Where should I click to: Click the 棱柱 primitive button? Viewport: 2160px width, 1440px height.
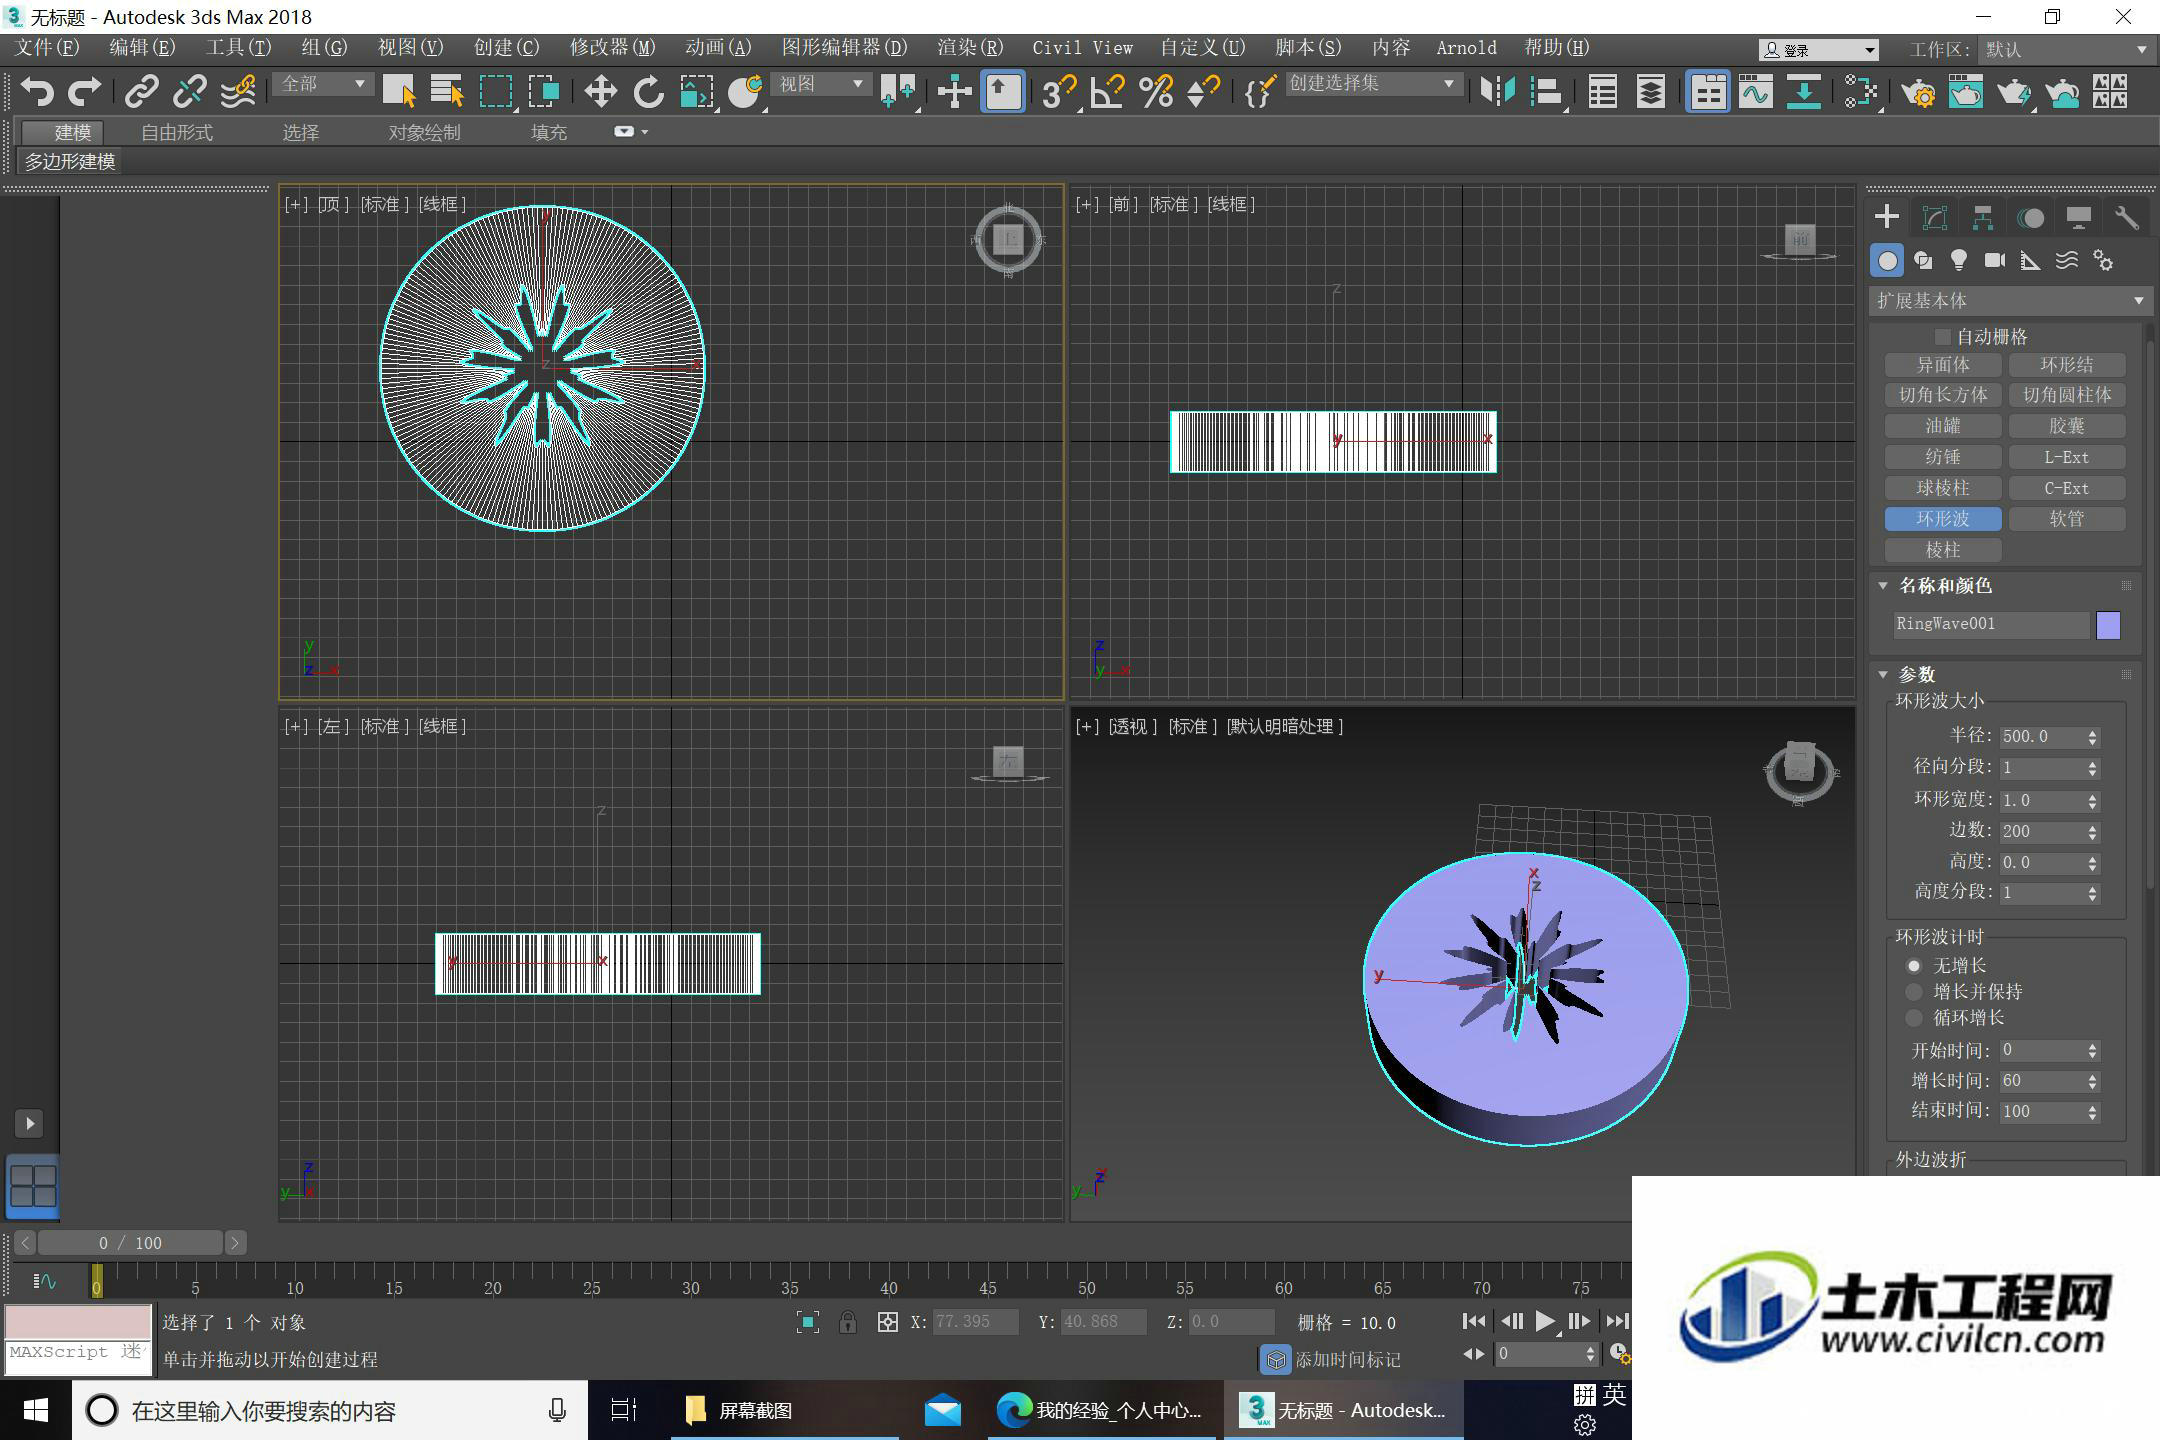(x=1943, y=550)
